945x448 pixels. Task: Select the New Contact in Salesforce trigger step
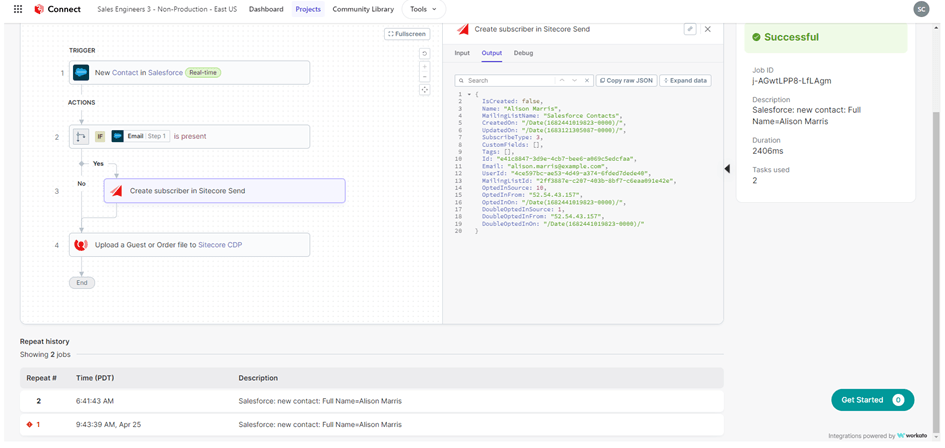pyautogui.click(x=189, y=72)
